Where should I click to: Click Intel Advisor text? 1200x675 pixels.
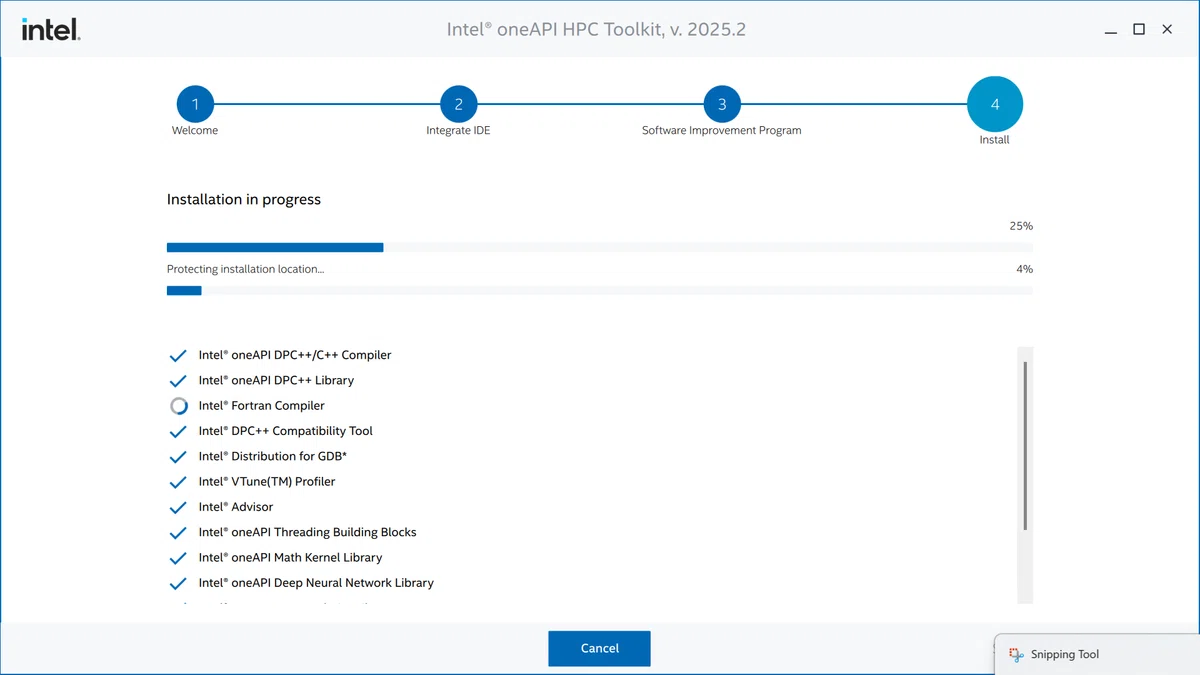pyautogui.click(x=235, y=507)
